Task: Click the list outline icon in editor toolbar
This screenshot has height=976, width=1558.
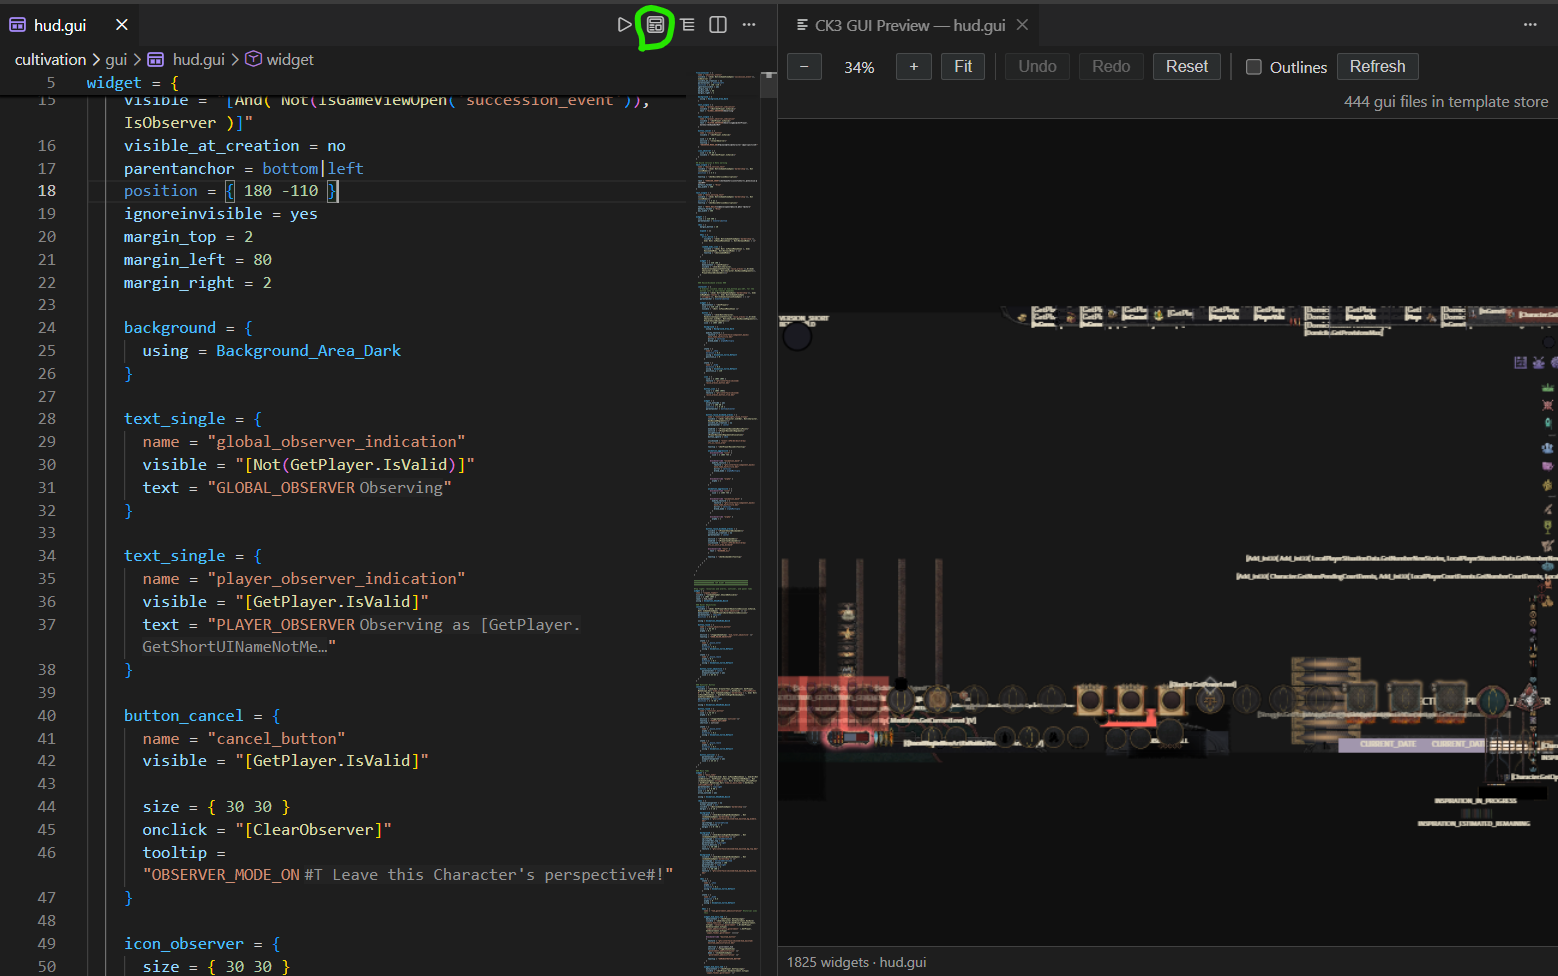Action: click(688, 25)
